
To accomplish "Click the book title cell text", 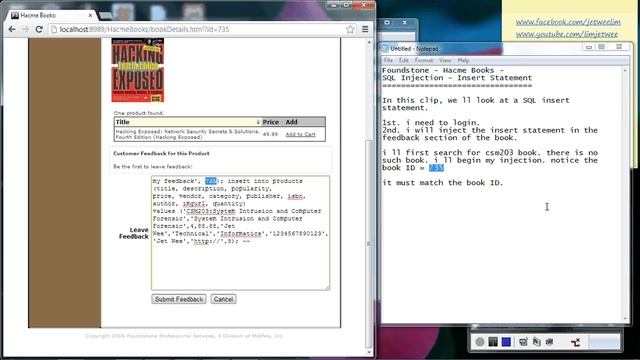I will 187,134.
